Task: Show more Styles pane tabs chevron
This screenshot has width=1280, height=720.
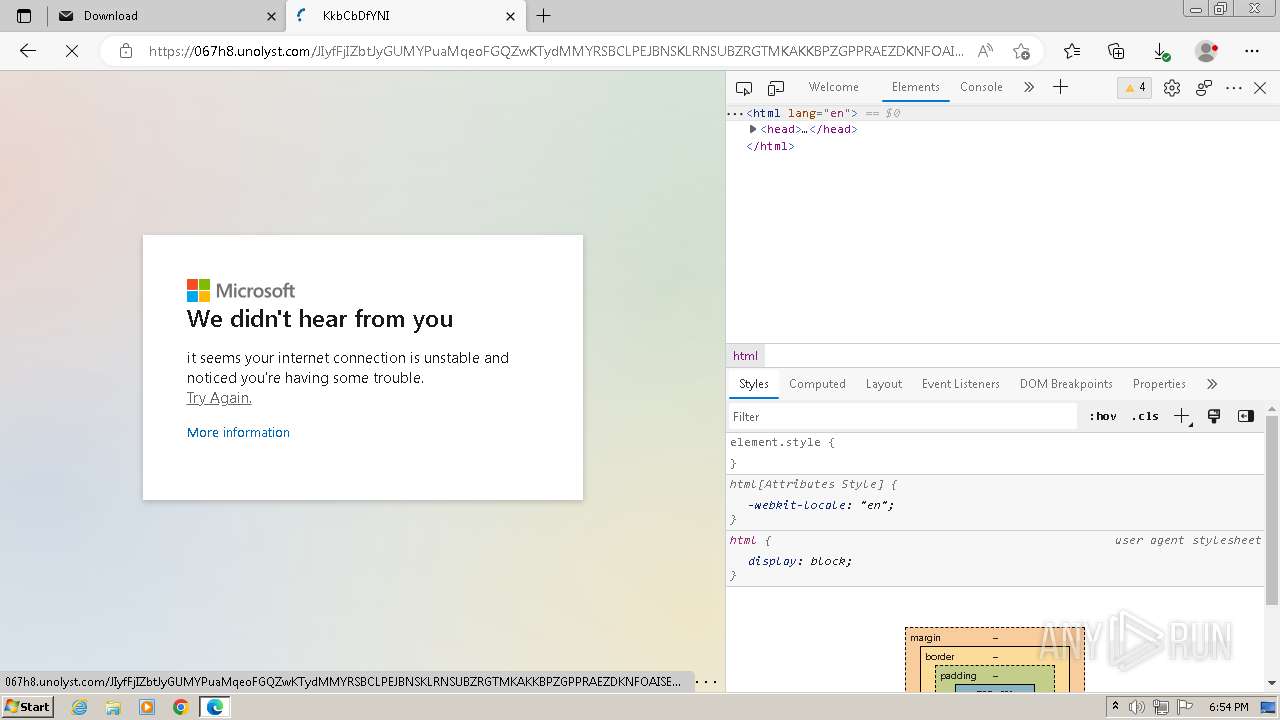Action: (x=1212, y=384)
